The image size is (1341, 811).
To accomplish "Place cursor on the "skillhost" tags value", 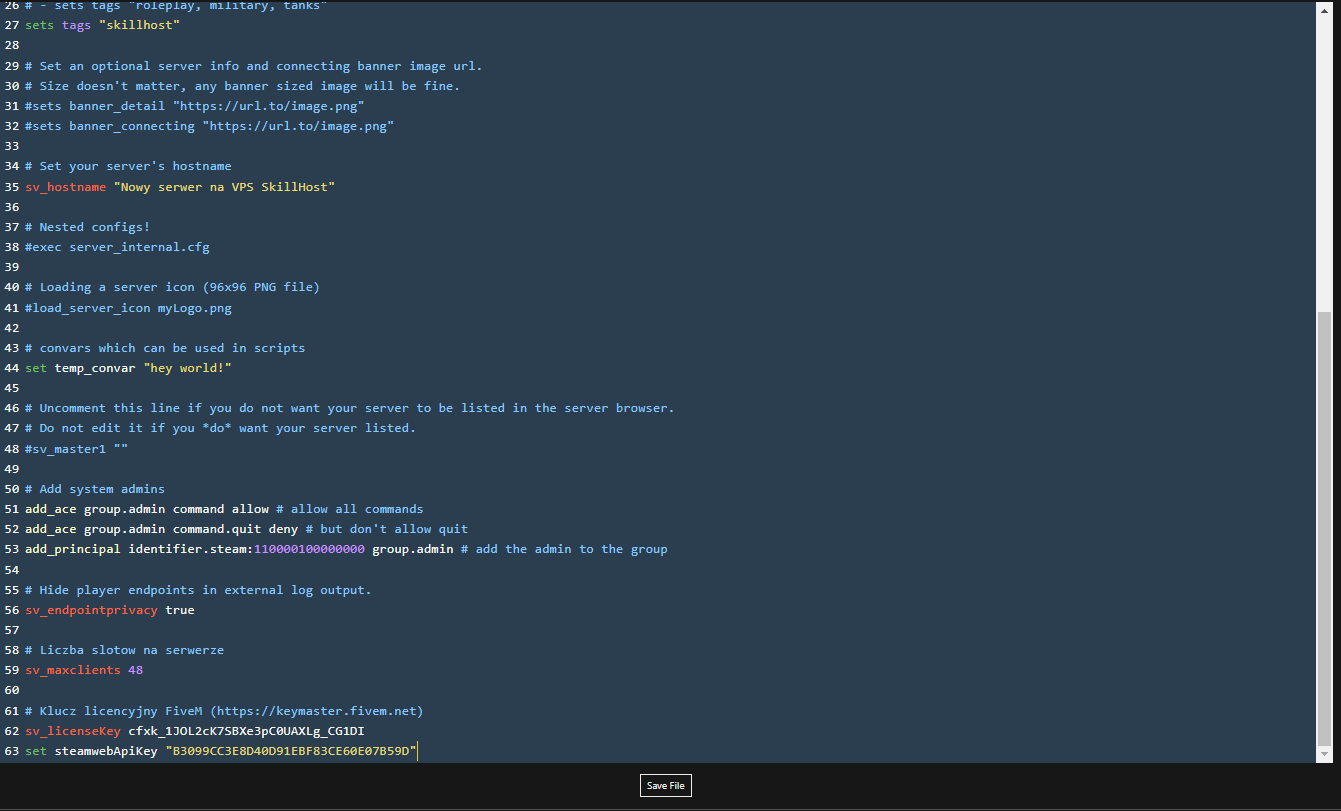I will point(139,25).
